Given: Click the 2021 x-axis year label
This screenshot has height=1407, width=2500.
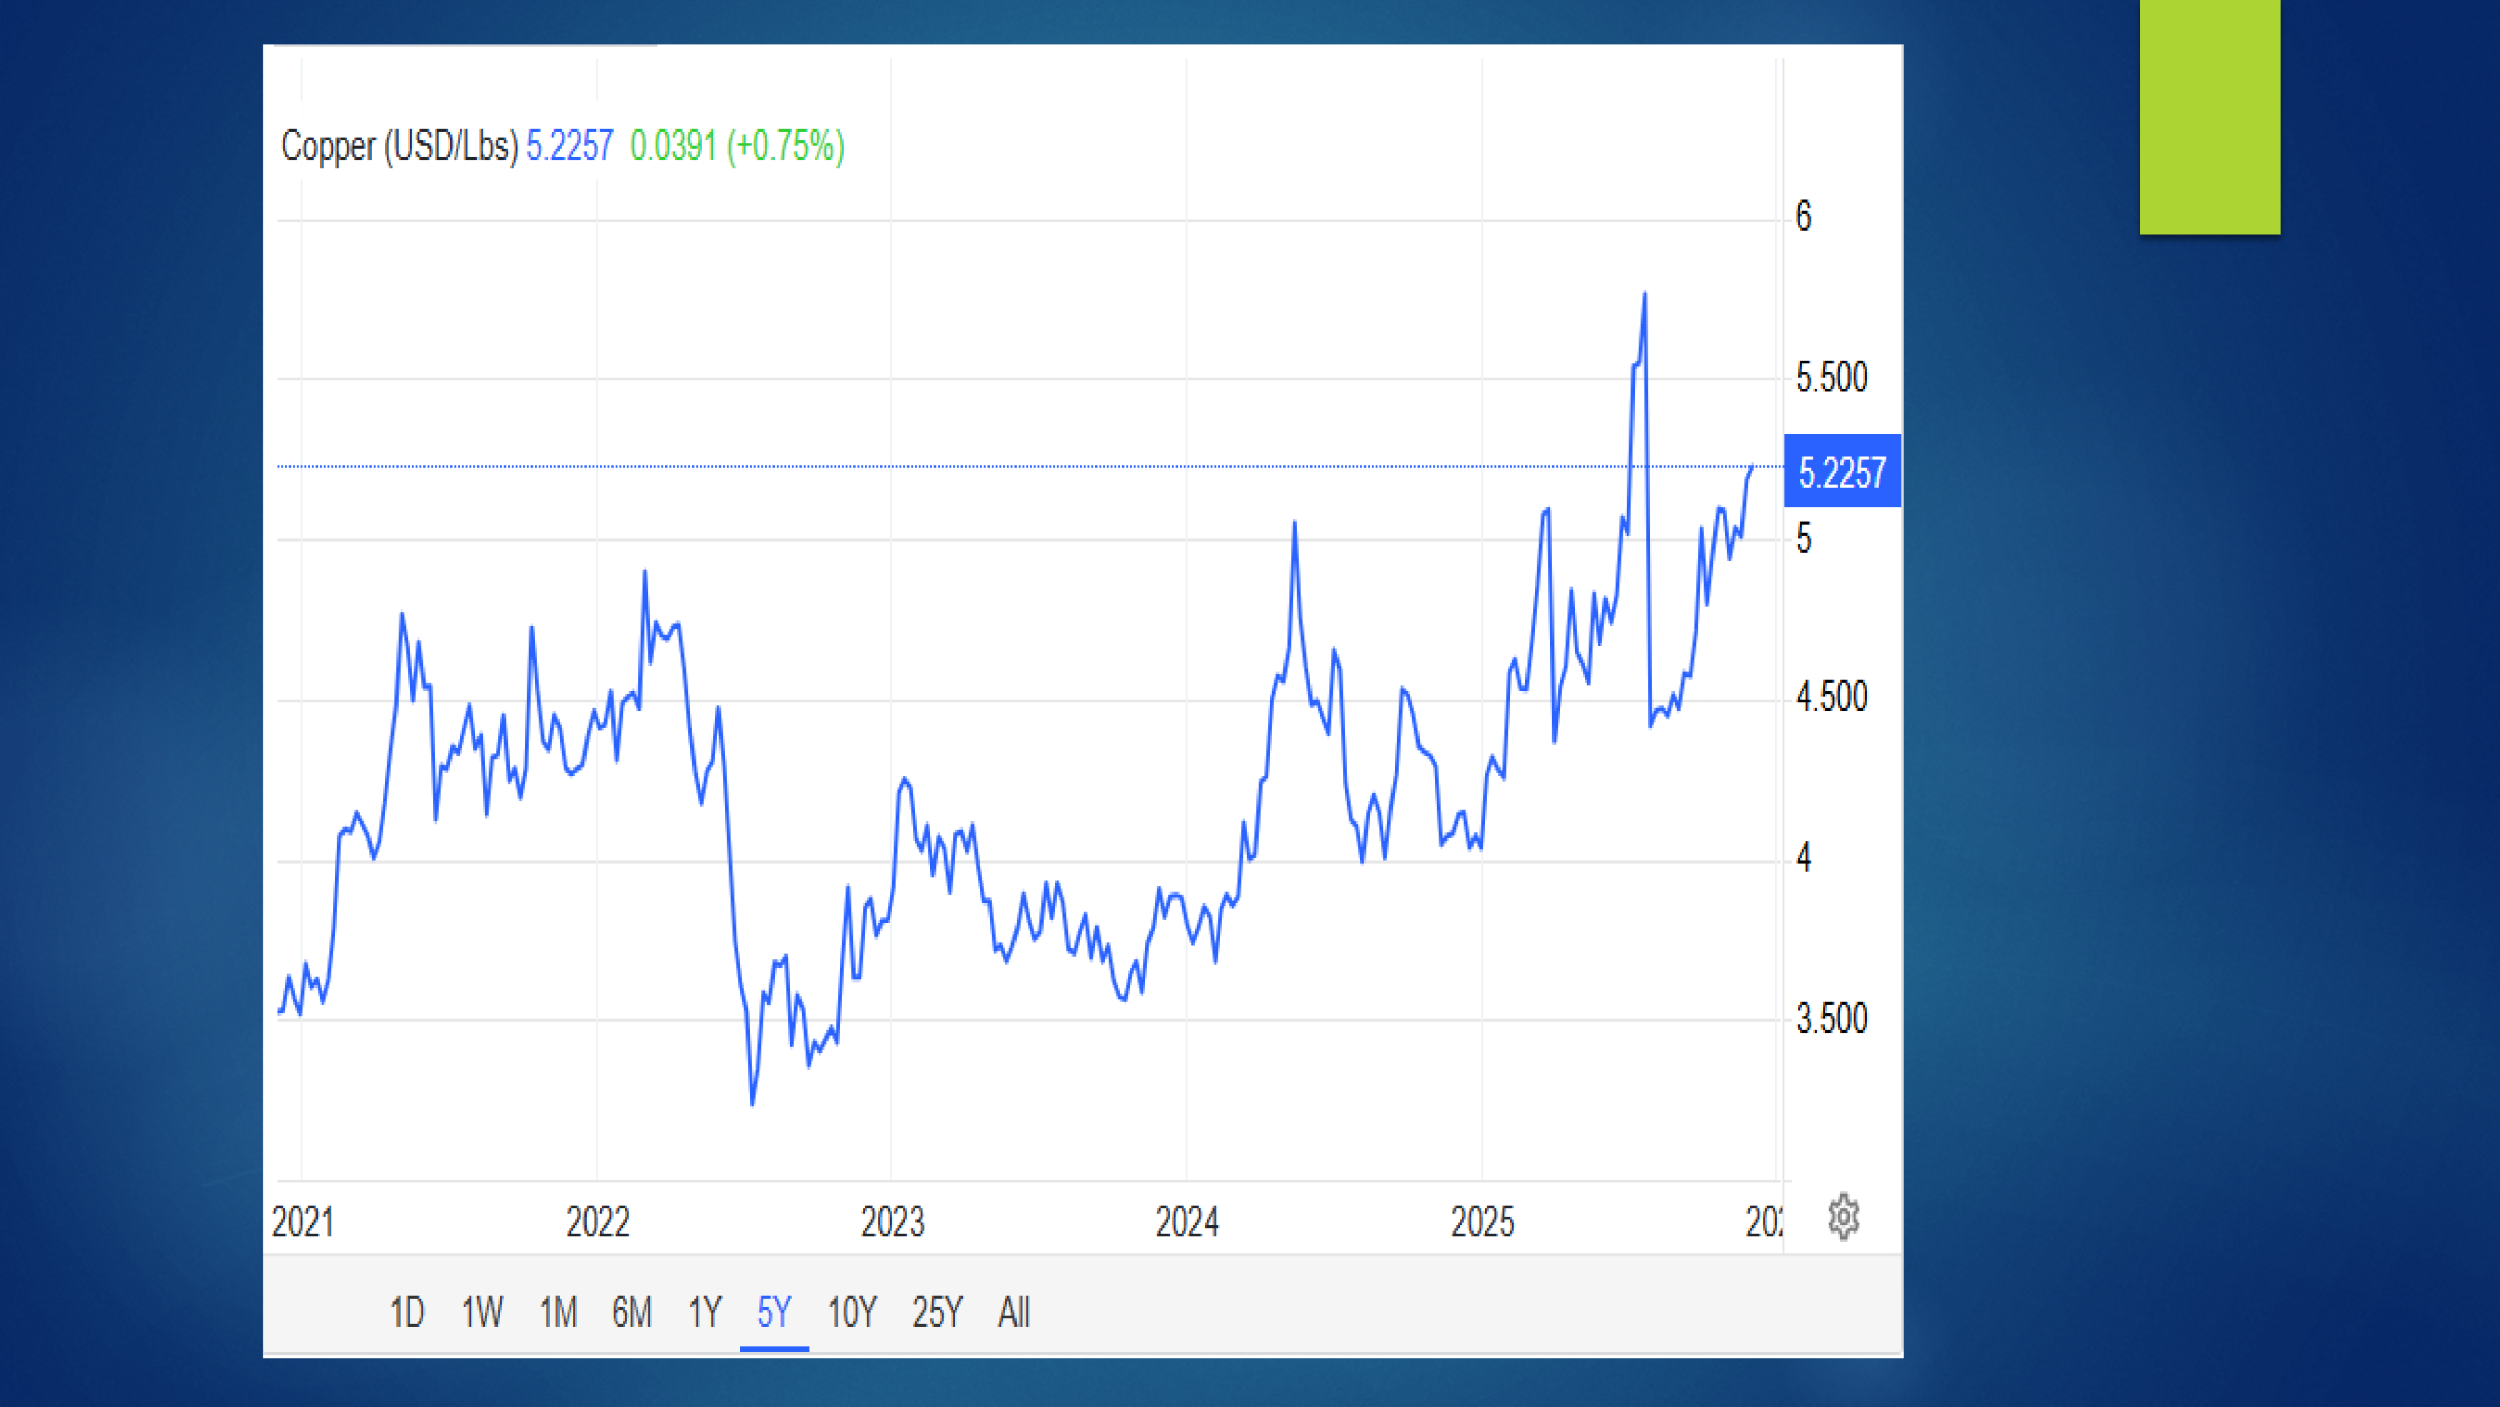Looking at the screenshot, I should (303, 1222).
